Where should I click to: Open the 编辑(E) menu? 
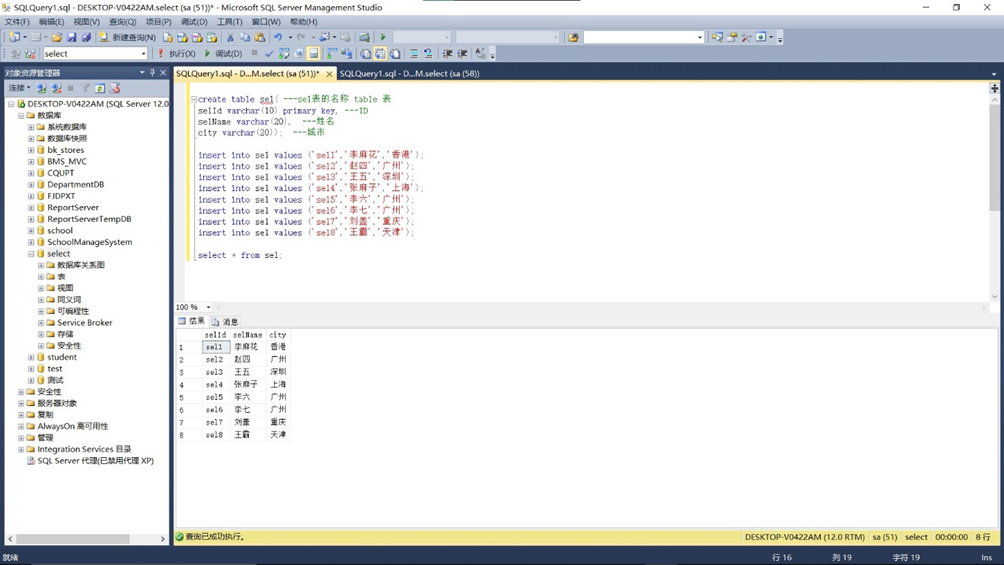point(51,22)
